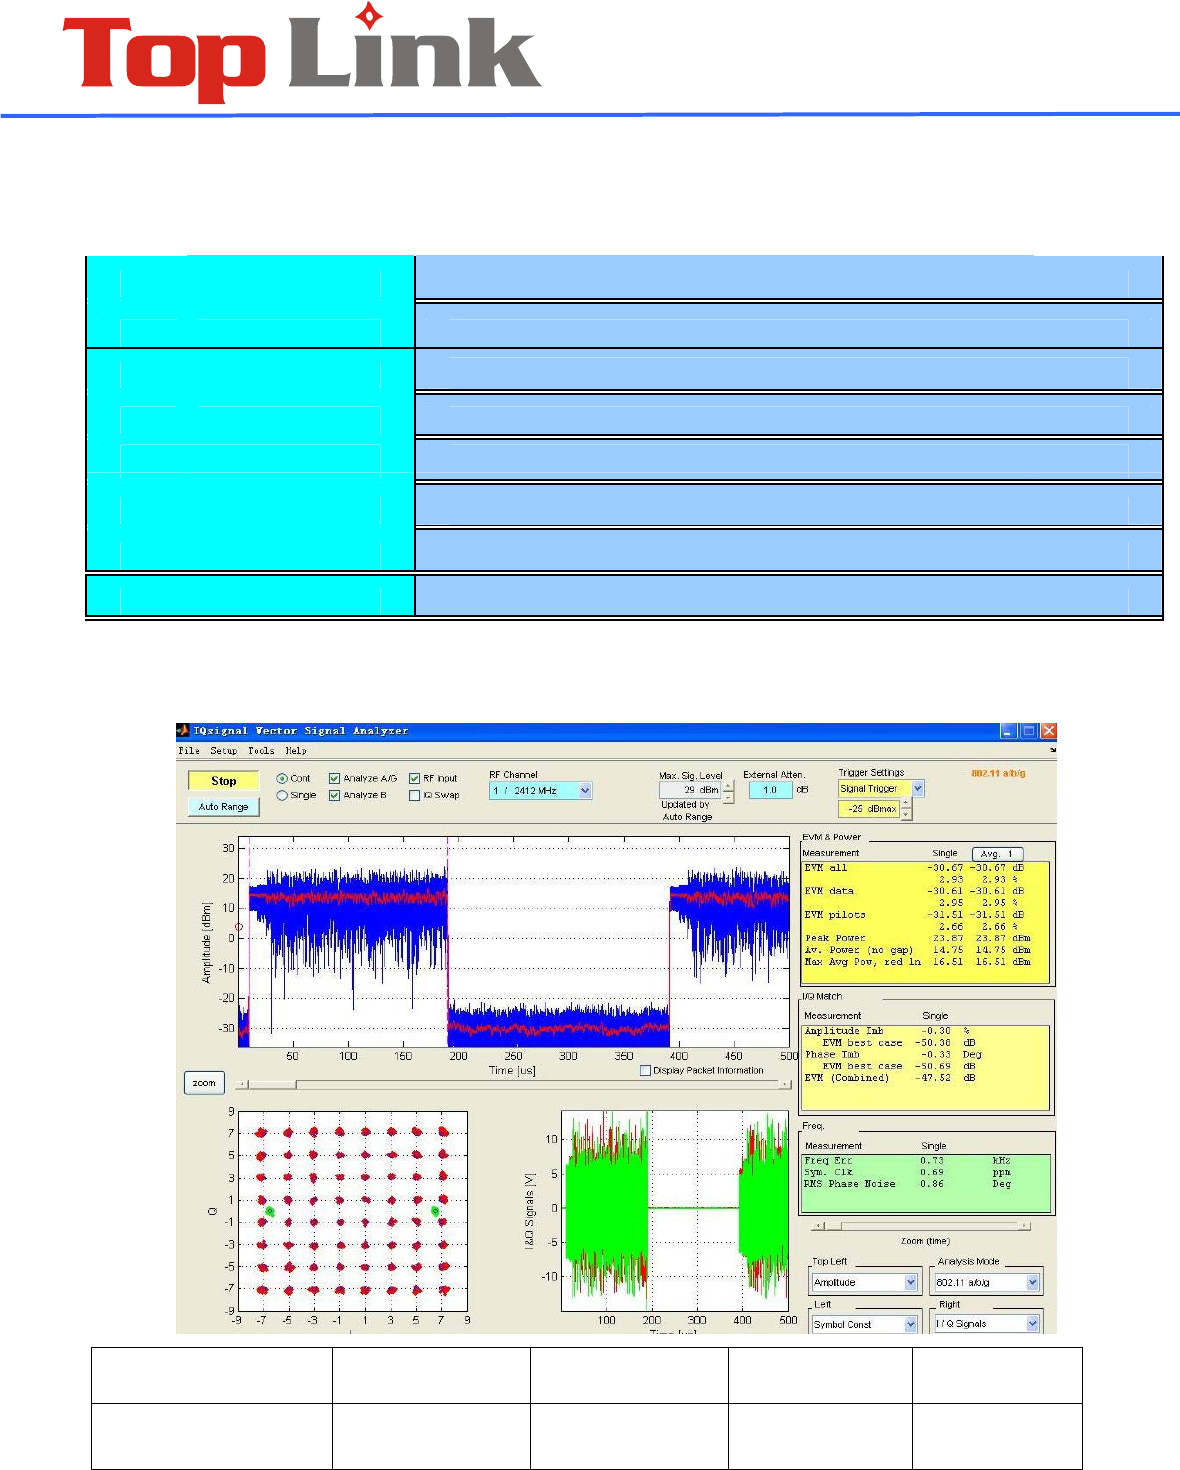Click the menu bar dock arrow icon
Image resolution: width=1180 pixels, height=1470 pixels.
point(1052,750)
